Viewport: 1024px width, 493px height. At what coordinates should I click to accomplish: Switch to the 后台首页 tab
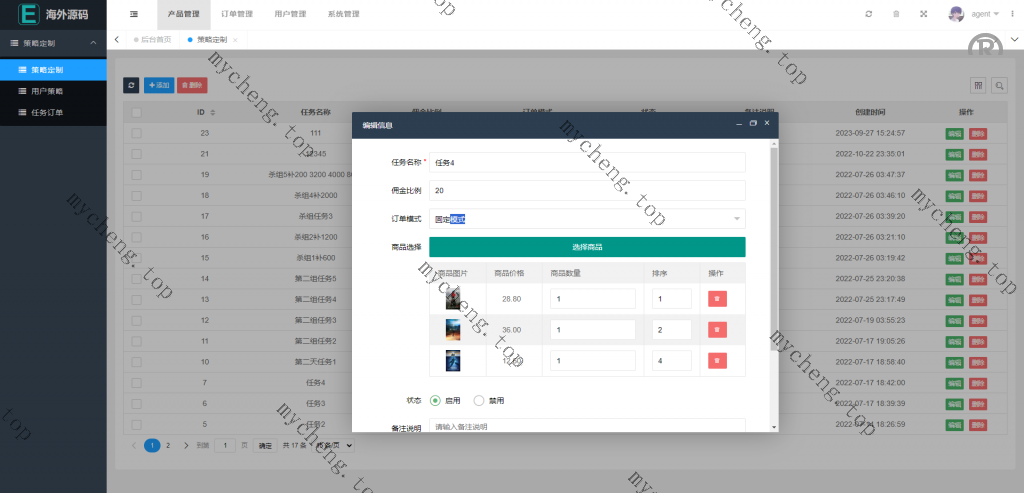point(155,39)
